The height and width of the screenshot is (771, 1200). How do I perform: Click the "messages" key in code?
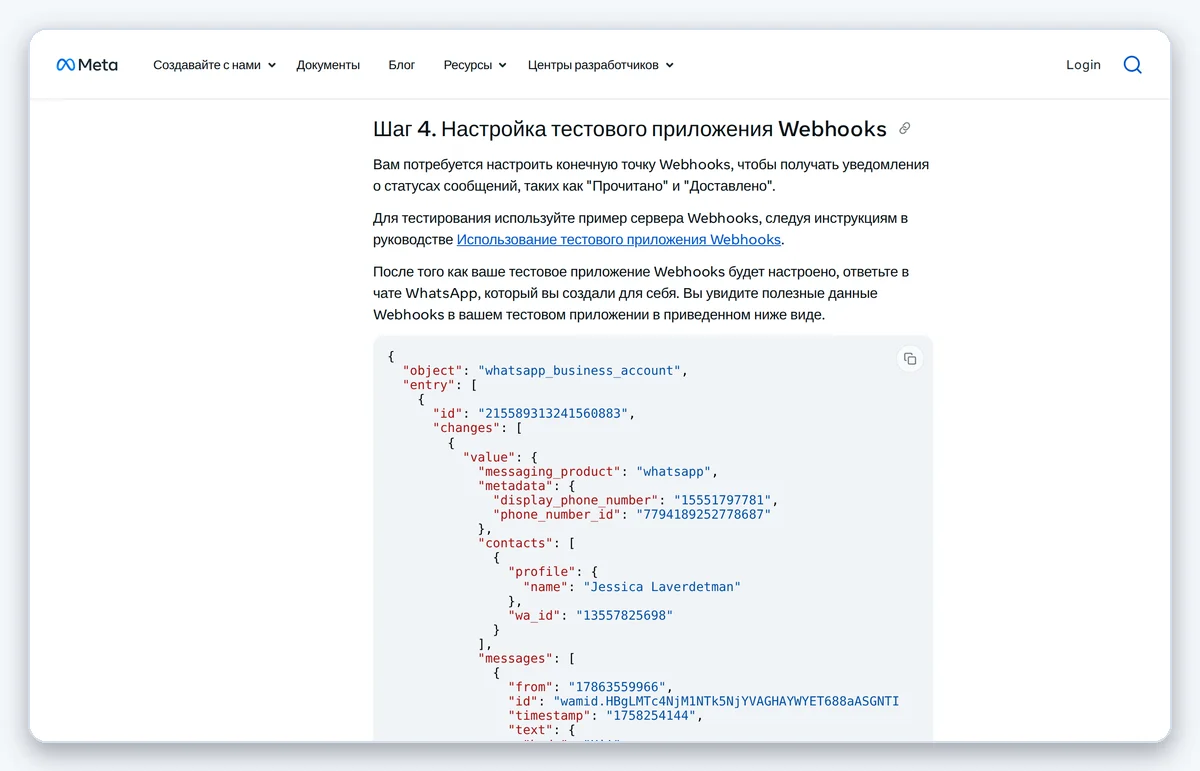(514, 659)
